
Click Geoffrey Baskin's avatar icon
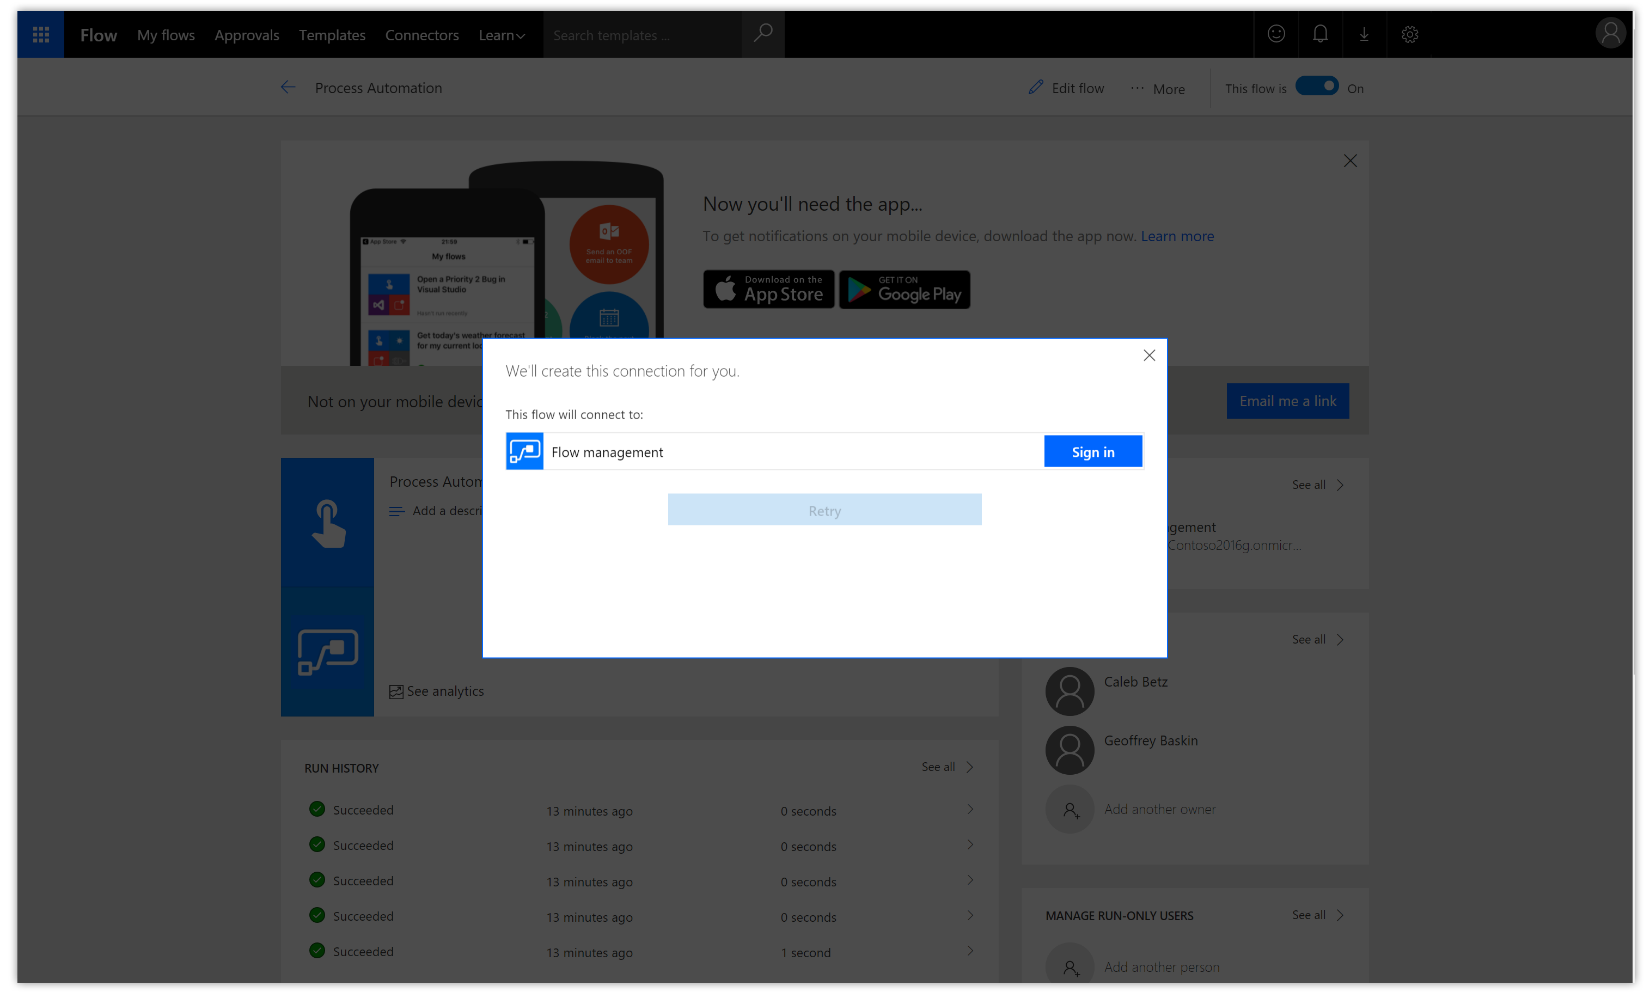pyautogui.click(x=1070, y=750)
